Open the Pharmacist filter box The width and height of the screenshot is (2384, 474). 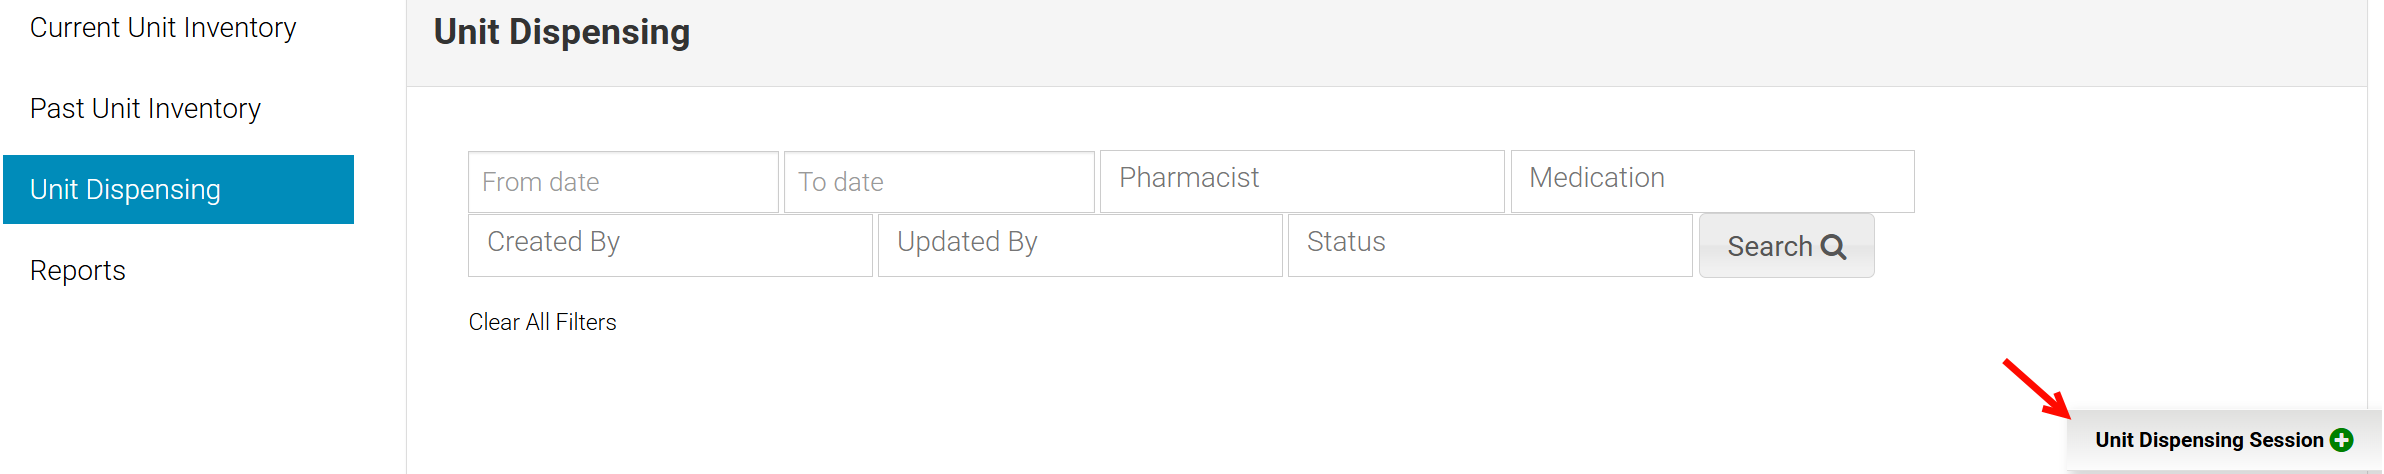pos(1301,181)
